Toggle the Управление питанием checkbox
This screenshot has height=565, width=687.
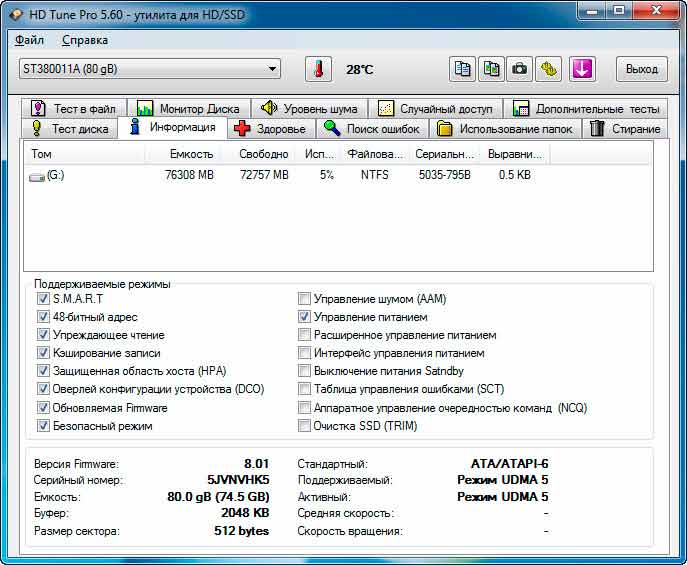click(304, 317)
